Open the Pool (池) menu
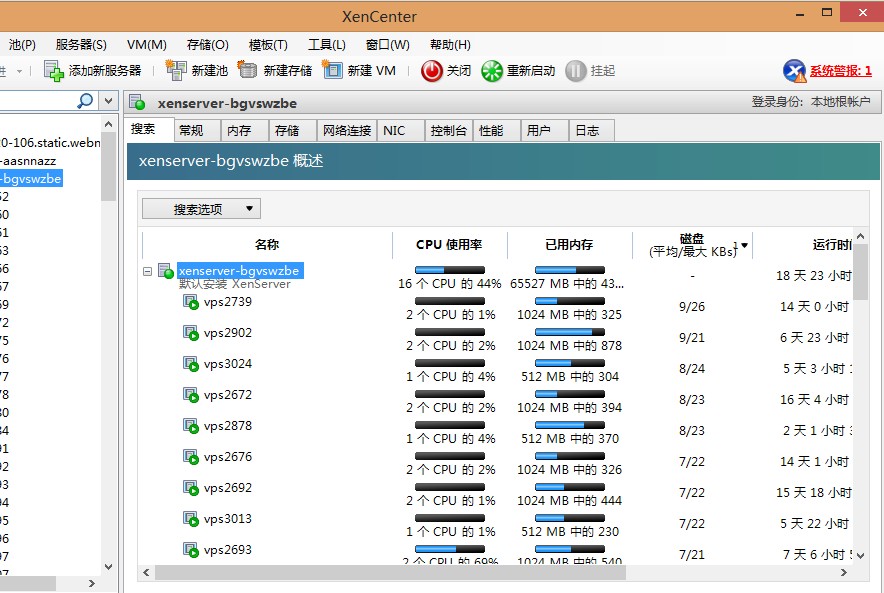Screen dimensions: 884x593 23,45
